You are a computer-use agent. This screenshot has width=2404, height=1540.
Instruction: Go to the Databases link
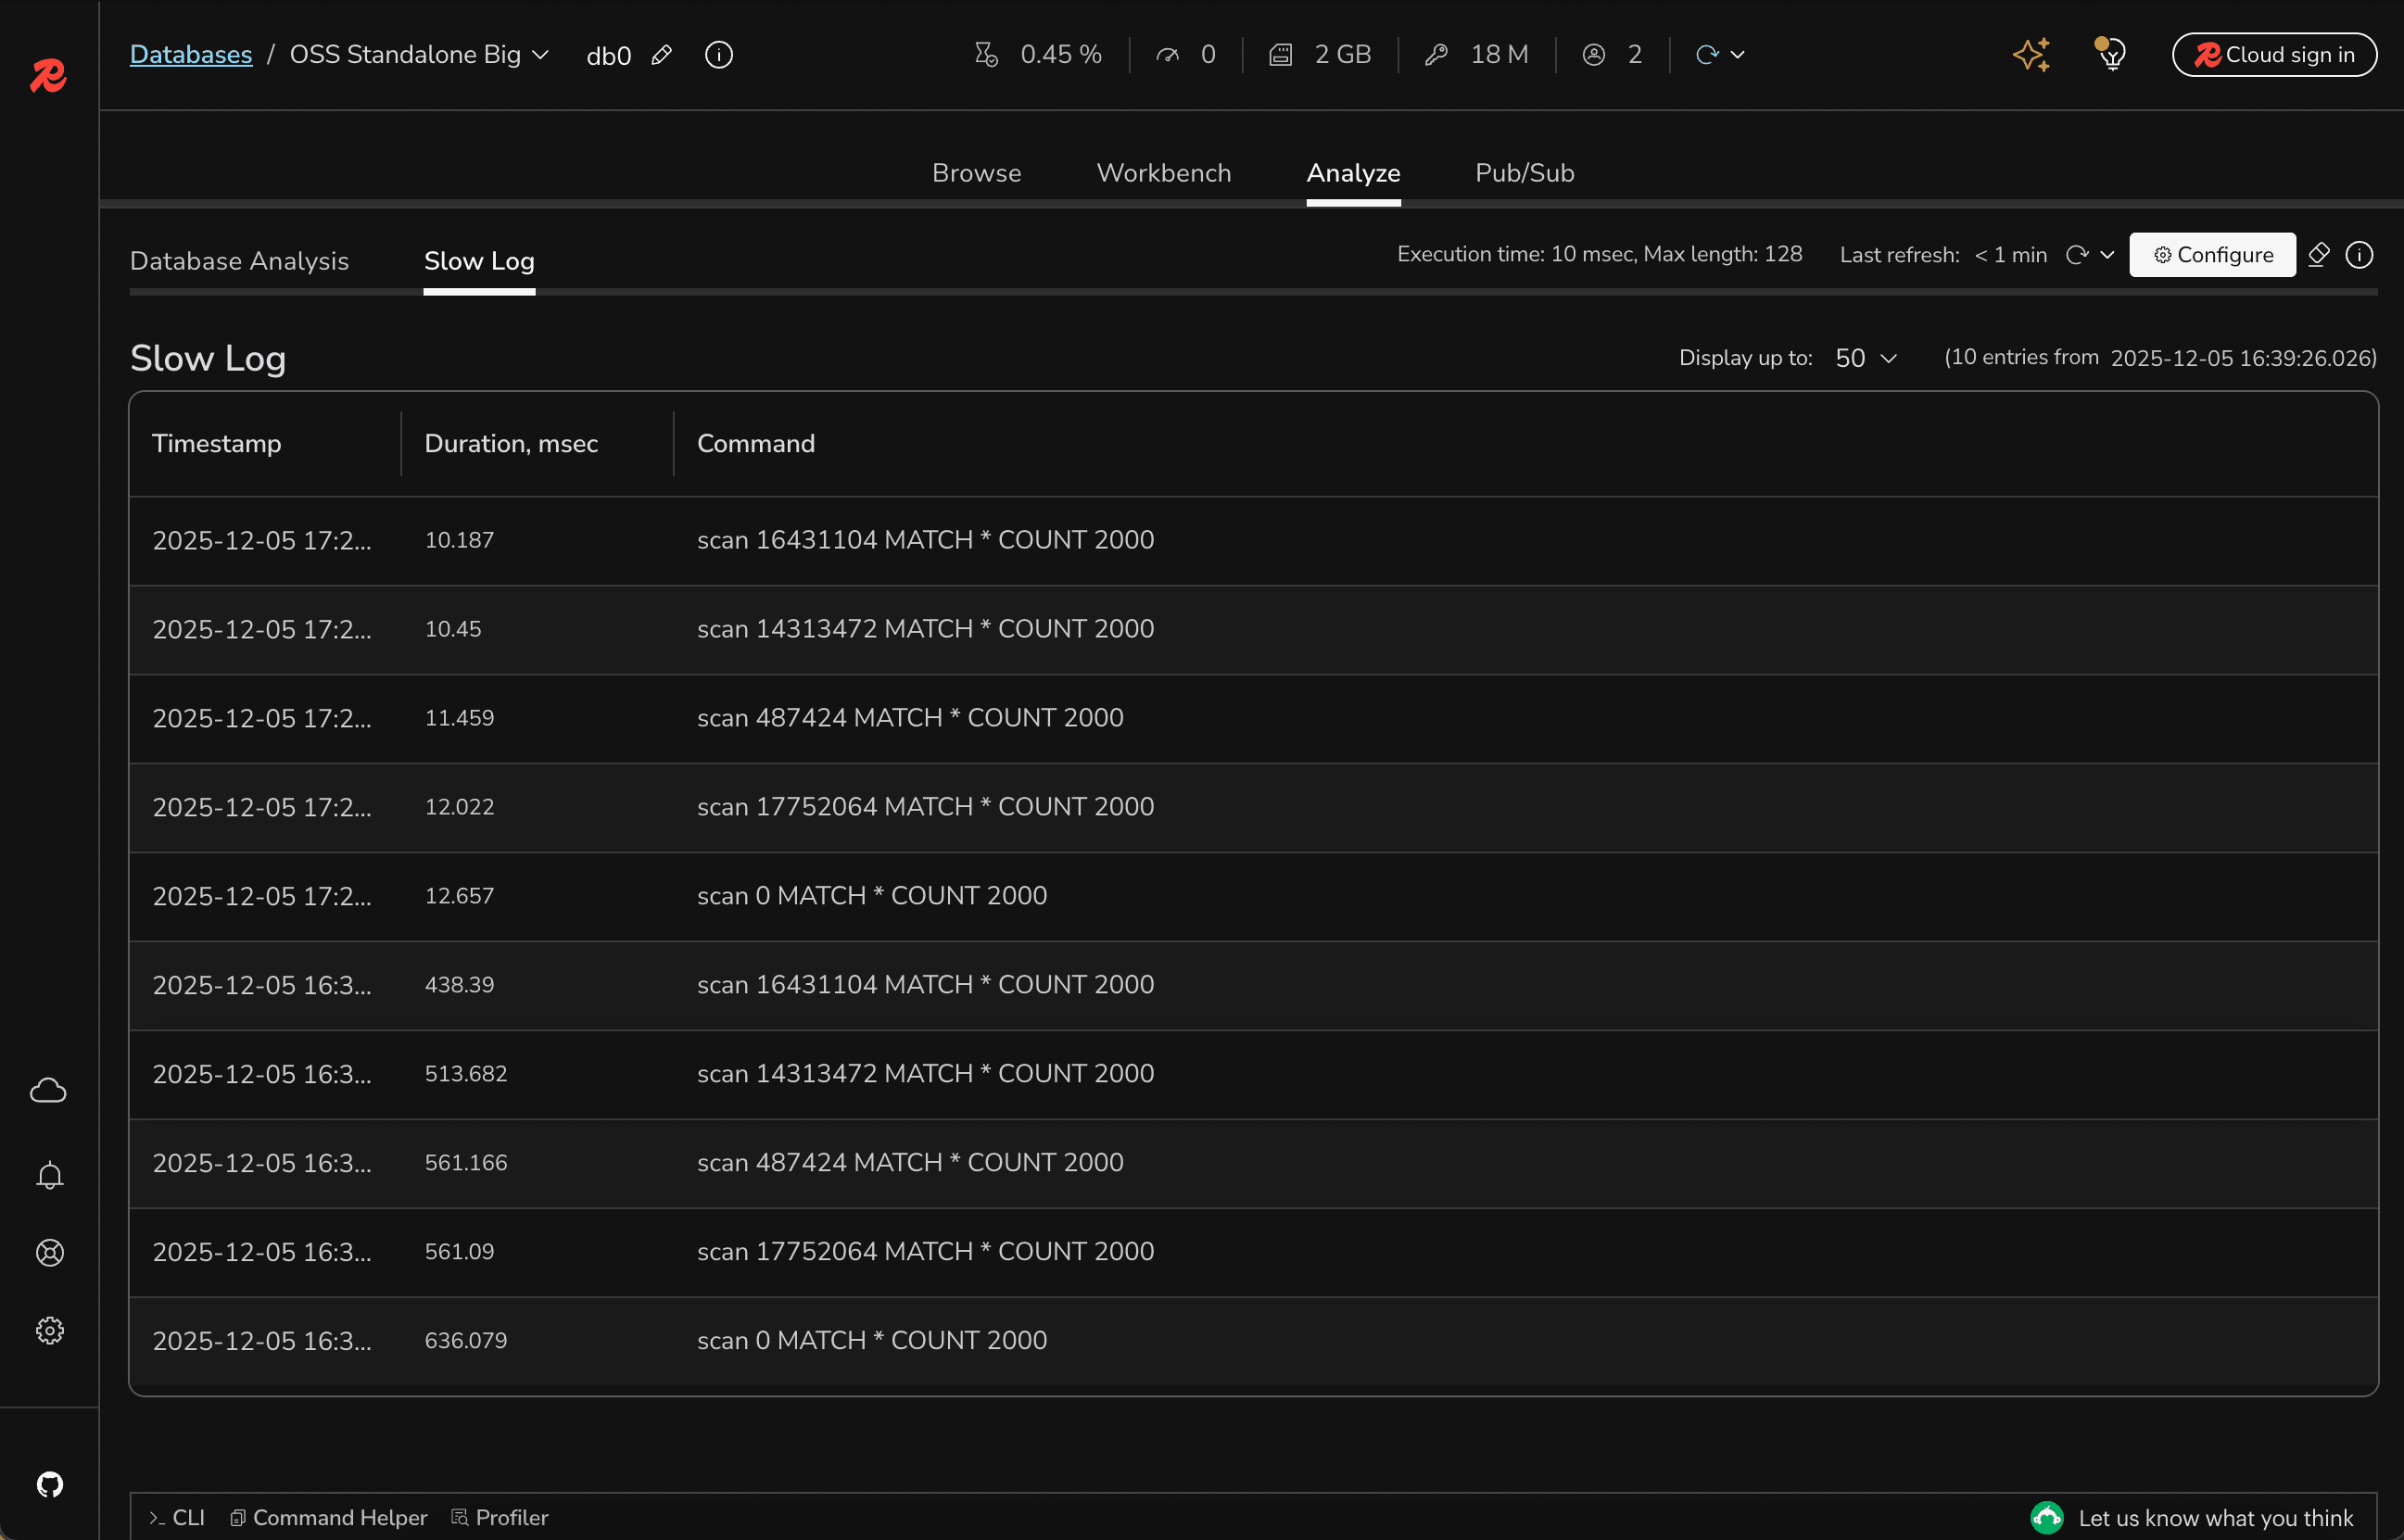(191, 55)
